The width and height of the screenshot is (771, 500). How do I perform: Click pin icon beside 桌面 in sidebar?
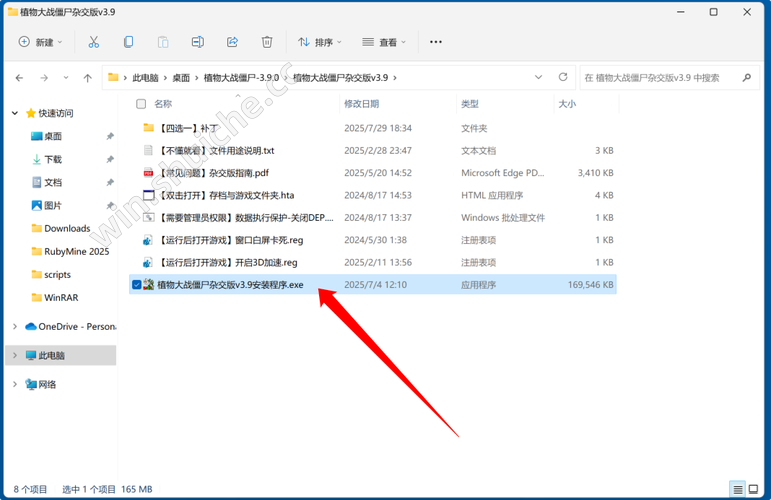click(110, 136)
